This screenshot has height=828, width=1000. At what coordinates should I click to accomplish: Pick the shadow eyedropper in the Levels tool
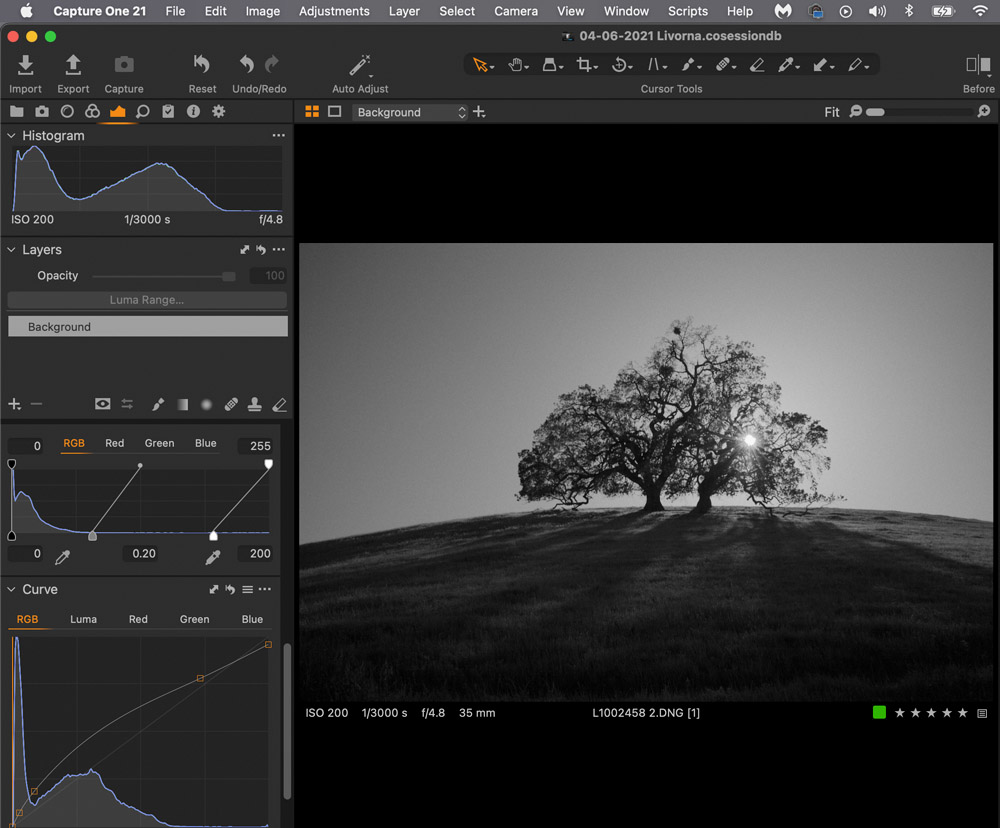62,557
